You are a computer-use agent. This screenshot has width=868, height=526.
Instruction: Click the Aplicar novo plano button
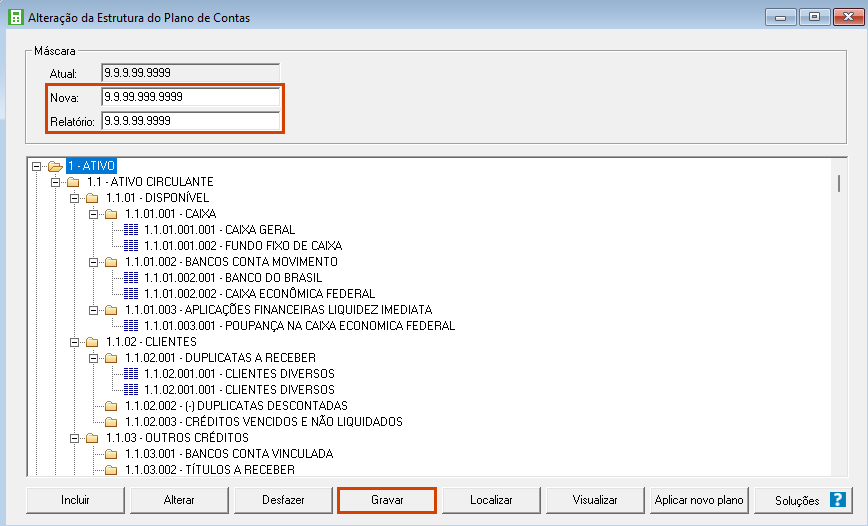coord(699,500)
